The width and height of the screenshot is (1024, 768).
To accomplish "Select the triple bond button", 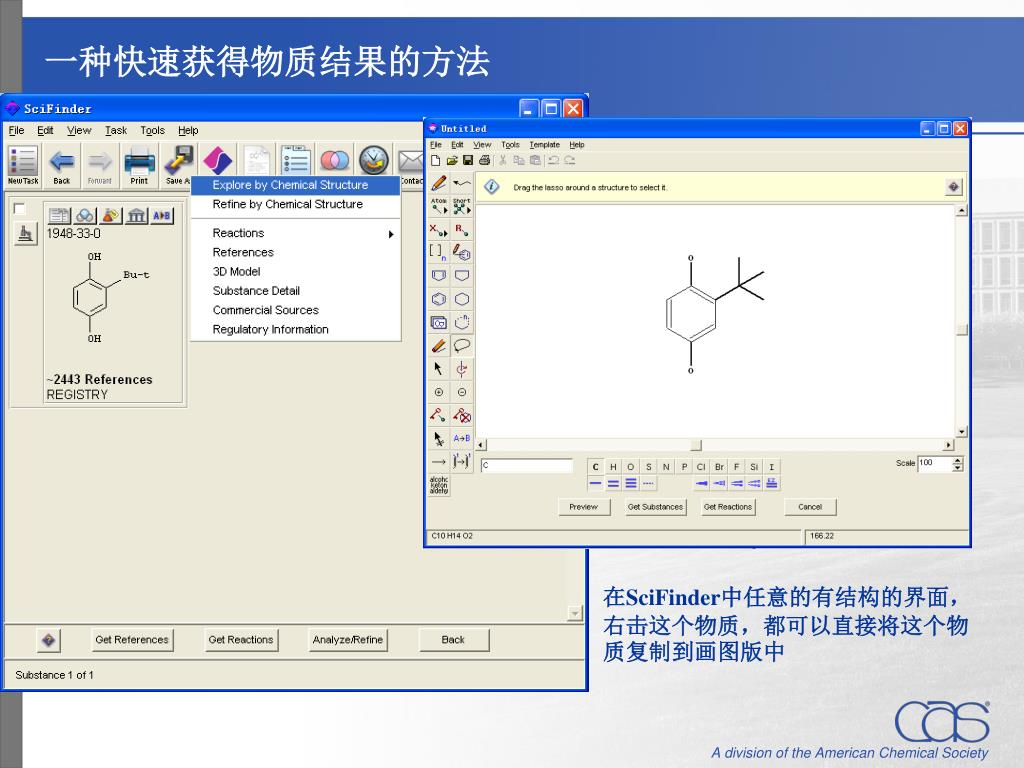I will 630,483.
